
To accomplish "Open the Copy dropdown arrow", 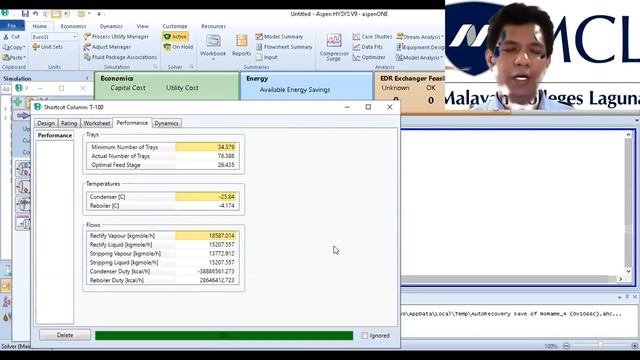I will coord(24,47).
